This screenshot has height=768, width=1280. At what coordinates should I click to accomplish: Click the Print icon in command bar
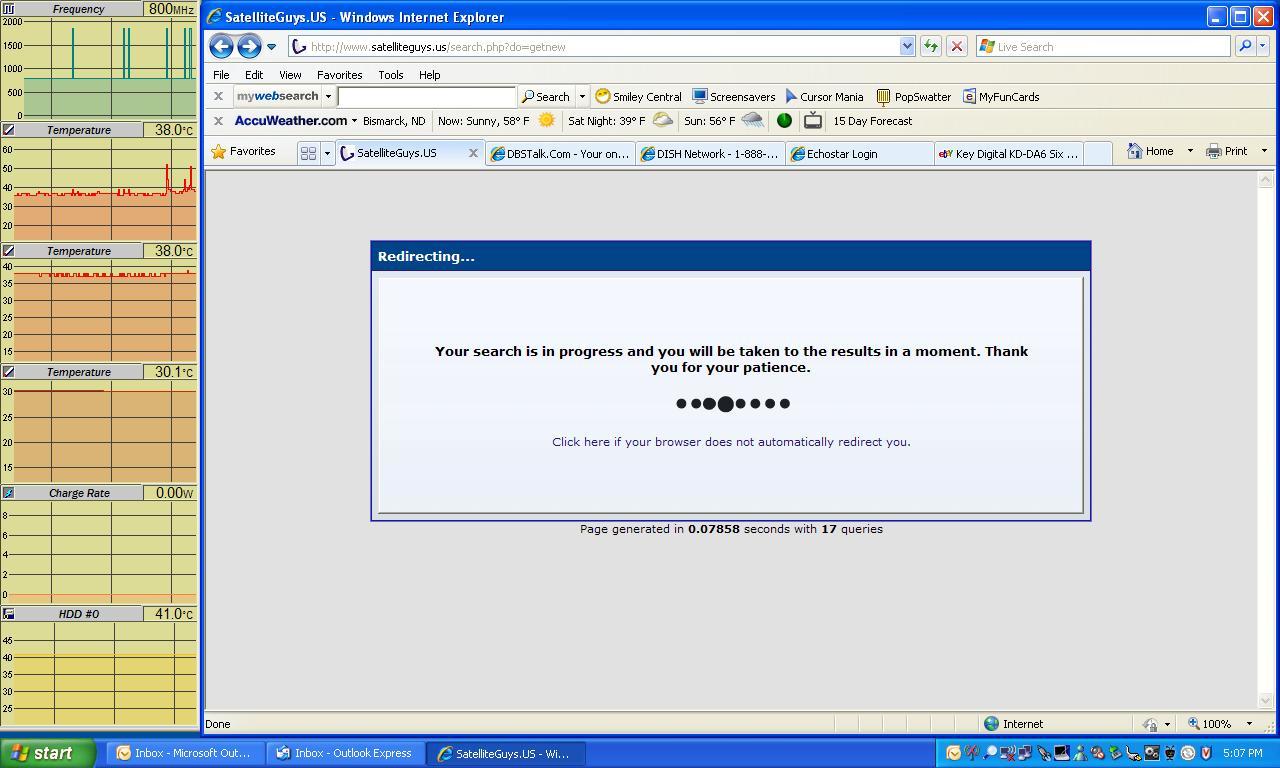point(1227,151)
